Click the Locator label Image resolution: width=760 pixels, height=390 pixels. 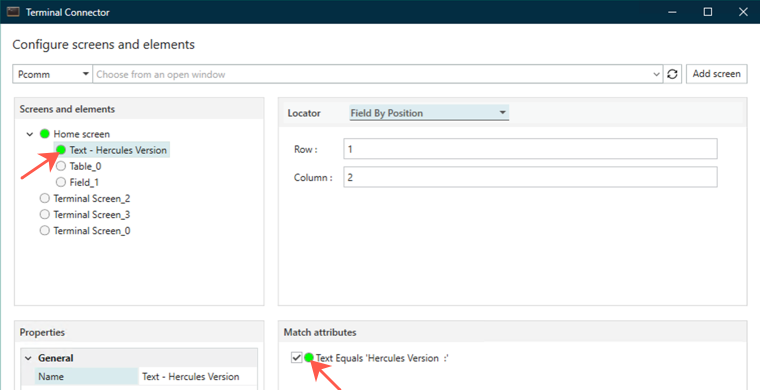[304, 113]
